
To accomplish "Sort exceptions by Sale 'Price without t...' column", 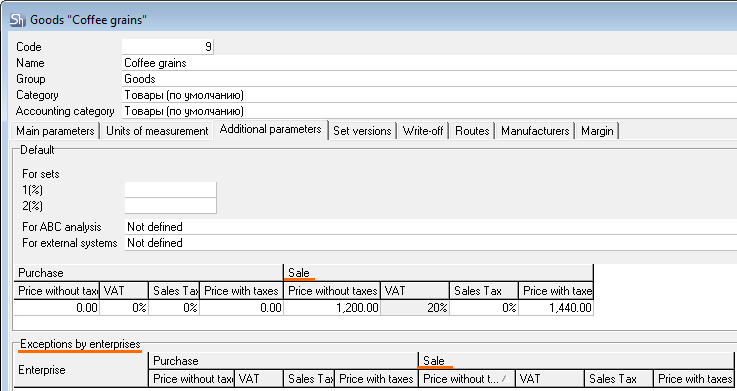I will coord(467,379).
